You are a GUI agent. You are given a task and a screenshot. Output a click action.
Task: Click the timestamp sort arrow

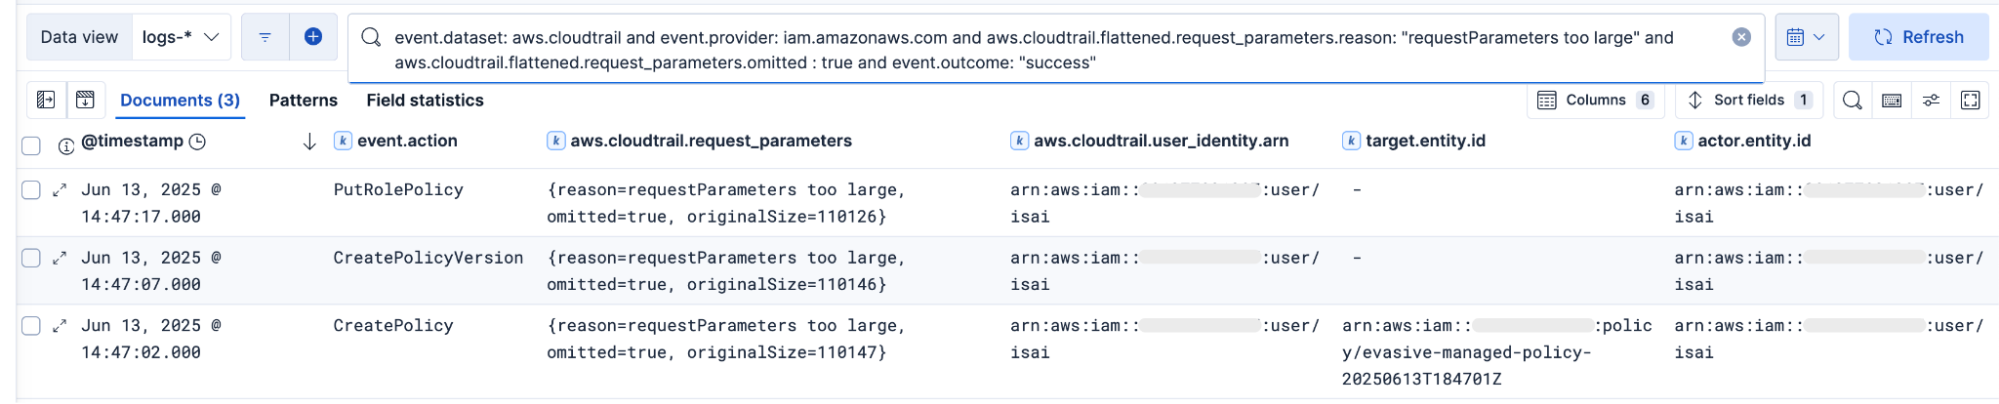309,142
